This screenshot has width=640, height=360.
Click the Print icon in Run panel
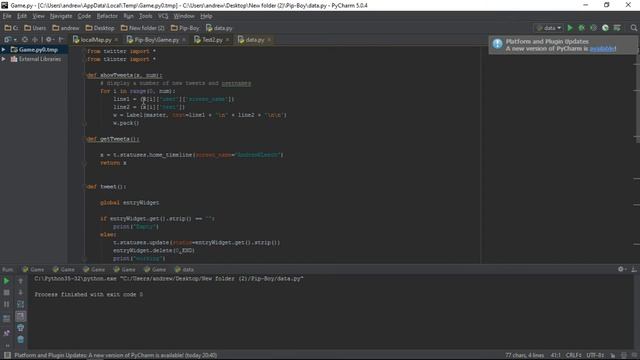[20, 328]
